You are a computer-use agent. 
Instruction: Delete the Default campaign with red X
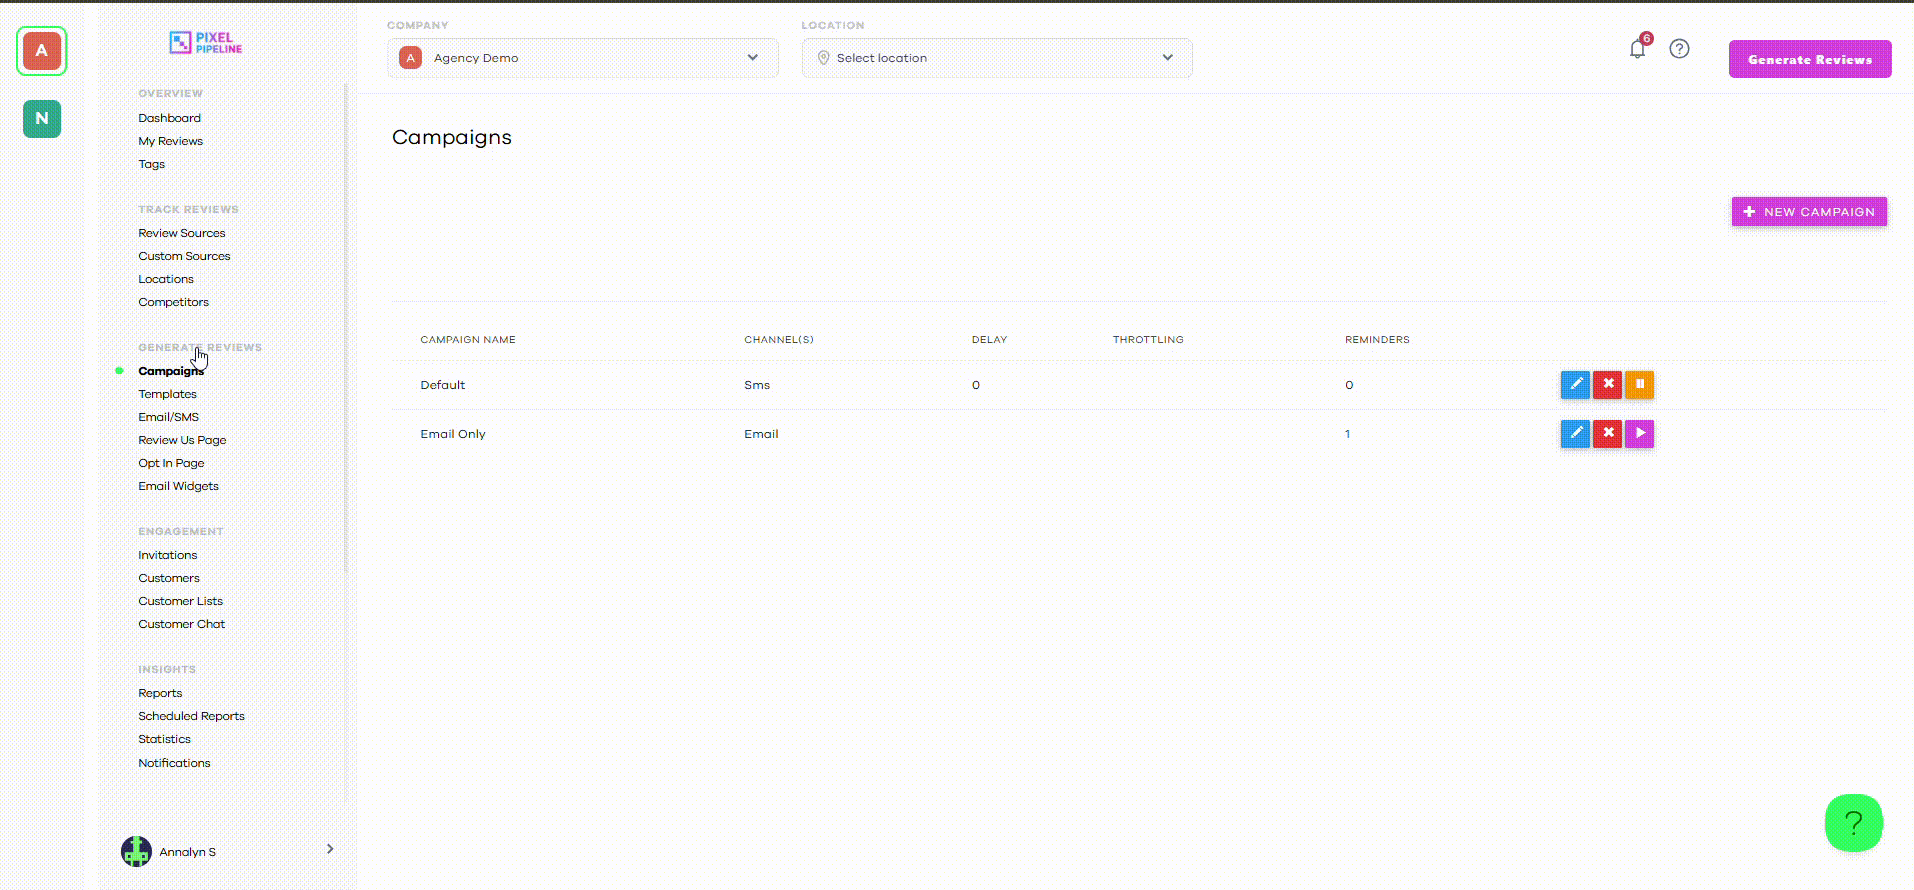(1607, 385)
